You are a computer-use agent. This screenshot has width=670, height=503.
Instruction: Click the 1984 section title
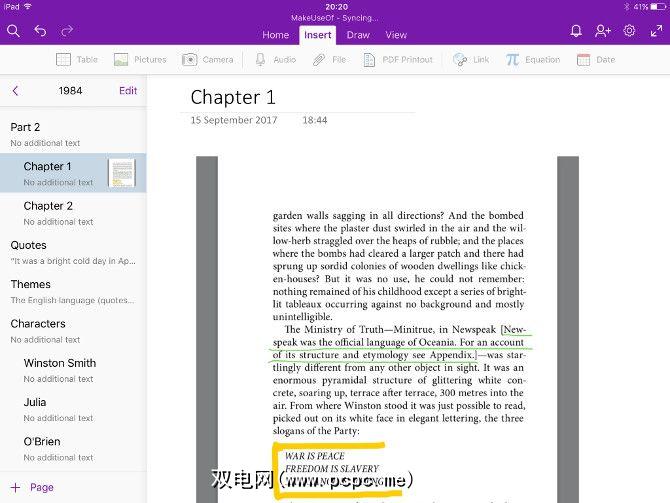pyautogui.click(x=71, y=91)
